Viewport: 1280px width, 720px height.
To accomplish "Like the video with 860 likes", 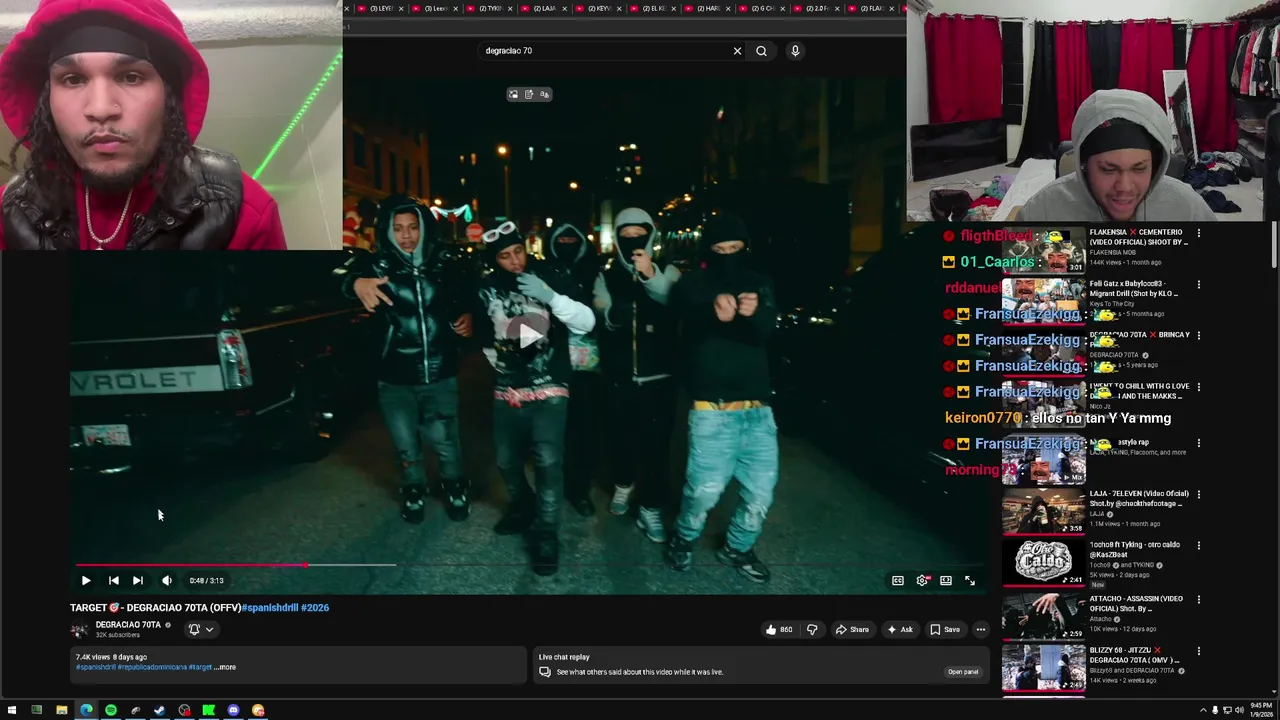I will point(779,629).
